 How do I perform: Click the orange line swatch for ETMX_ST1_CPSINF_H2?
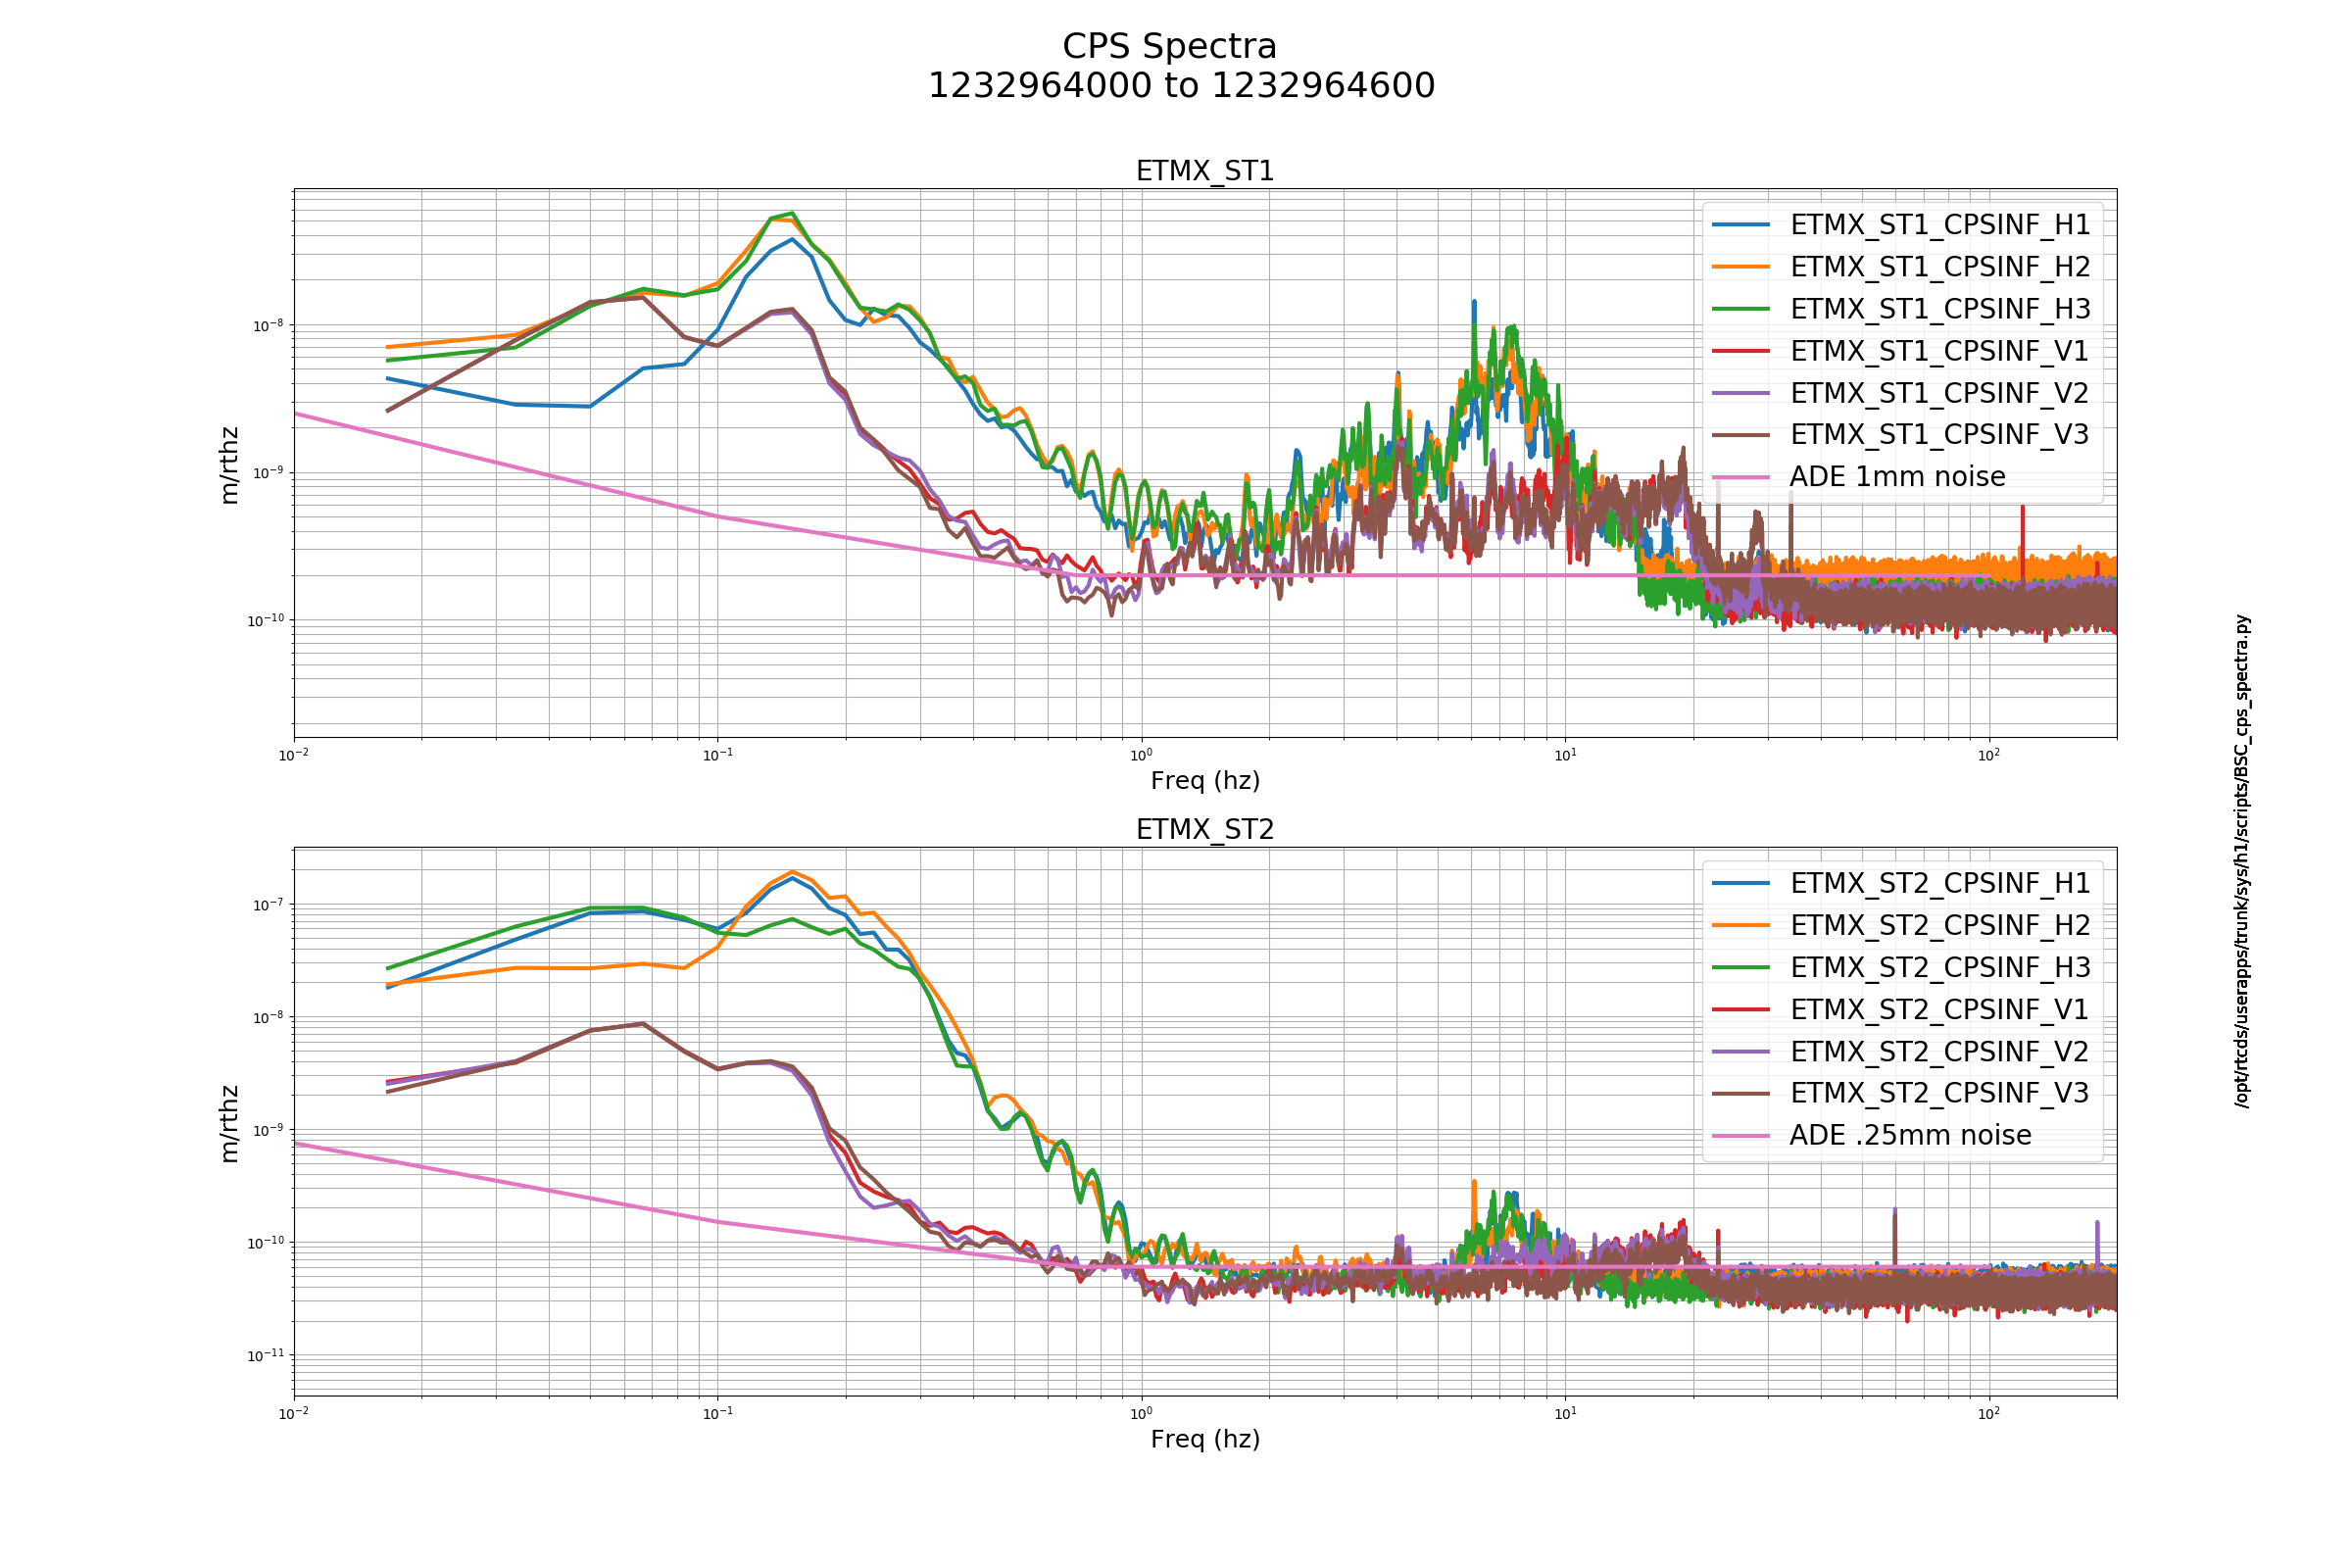point(1741,267)
